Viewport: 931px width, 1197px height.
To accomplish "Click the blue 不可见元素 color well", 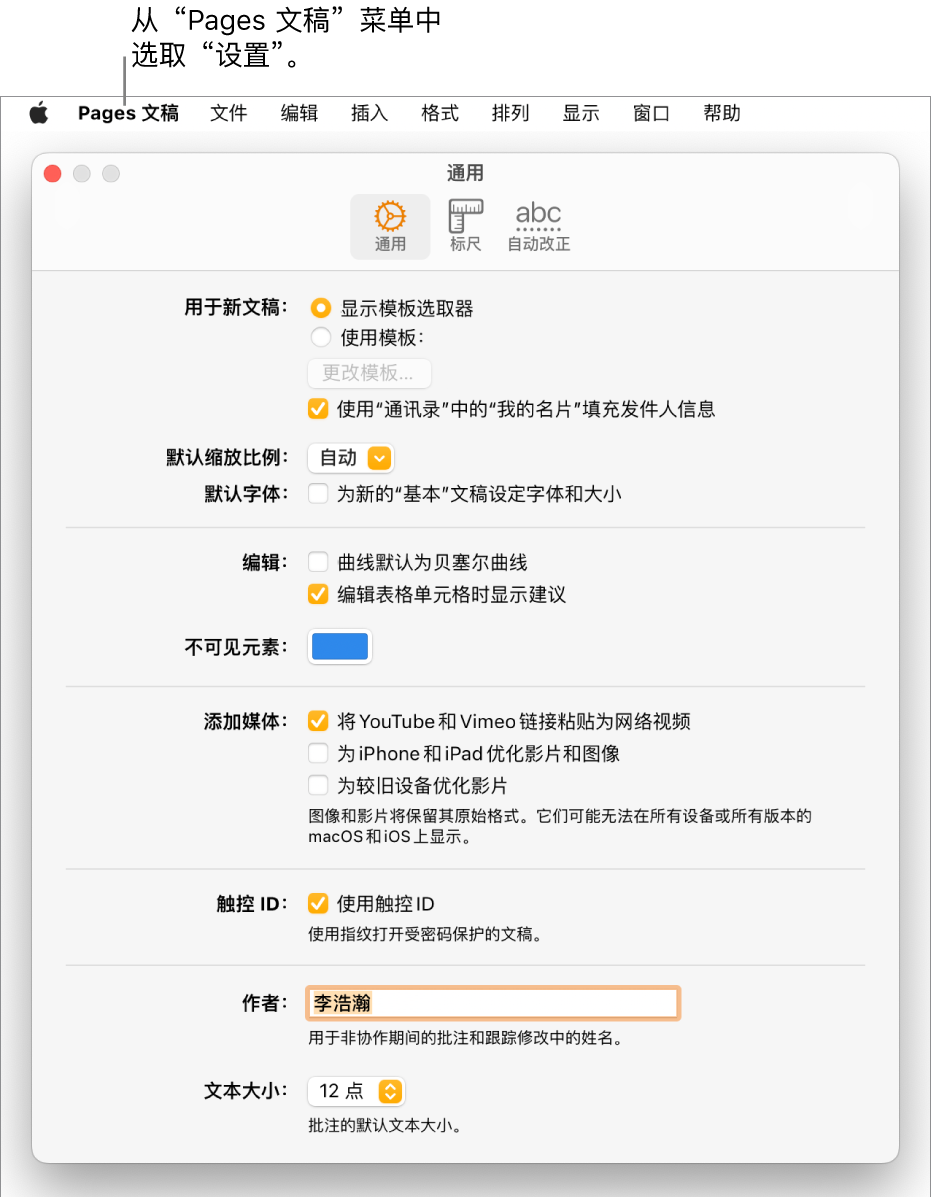I will [x=340, y=647].
